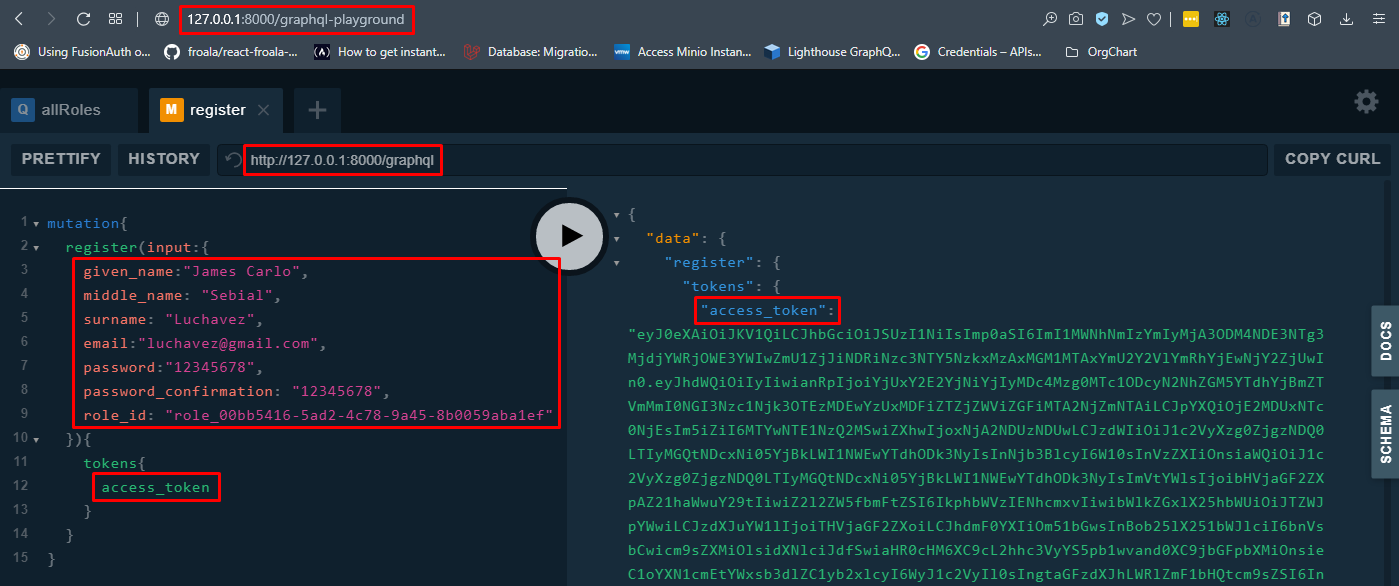Select the register tab
This screenshot has height=586, width=1399.
pos(217,110)
